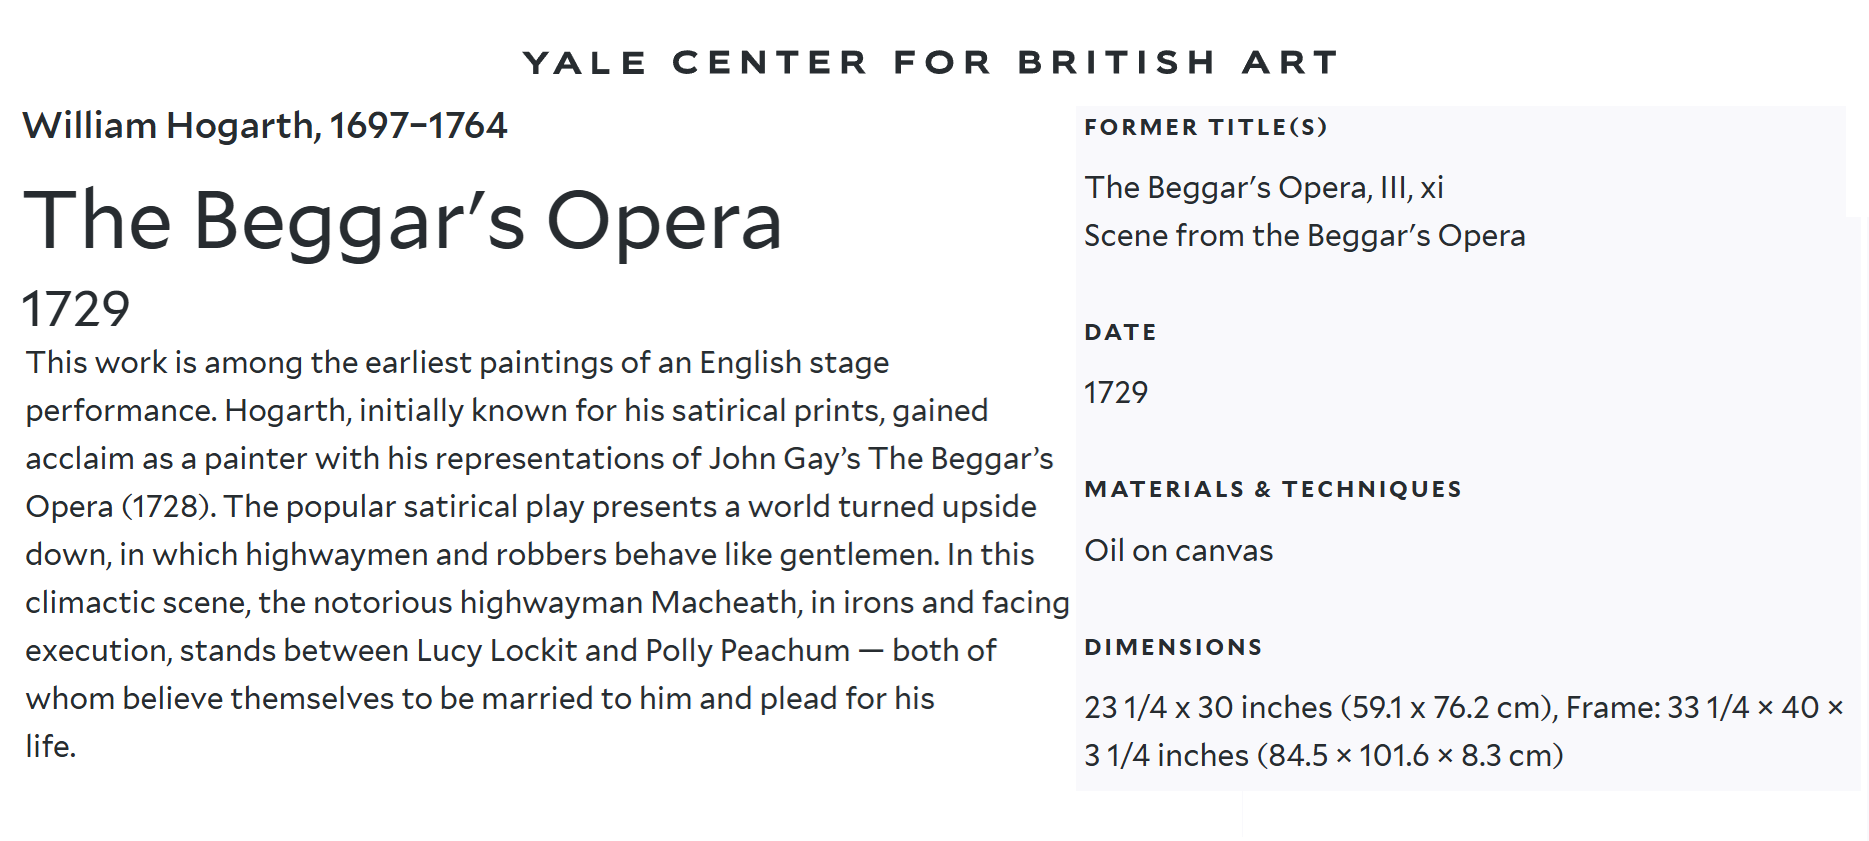Click the Materials & Techniques heading

coord(1273,489)
